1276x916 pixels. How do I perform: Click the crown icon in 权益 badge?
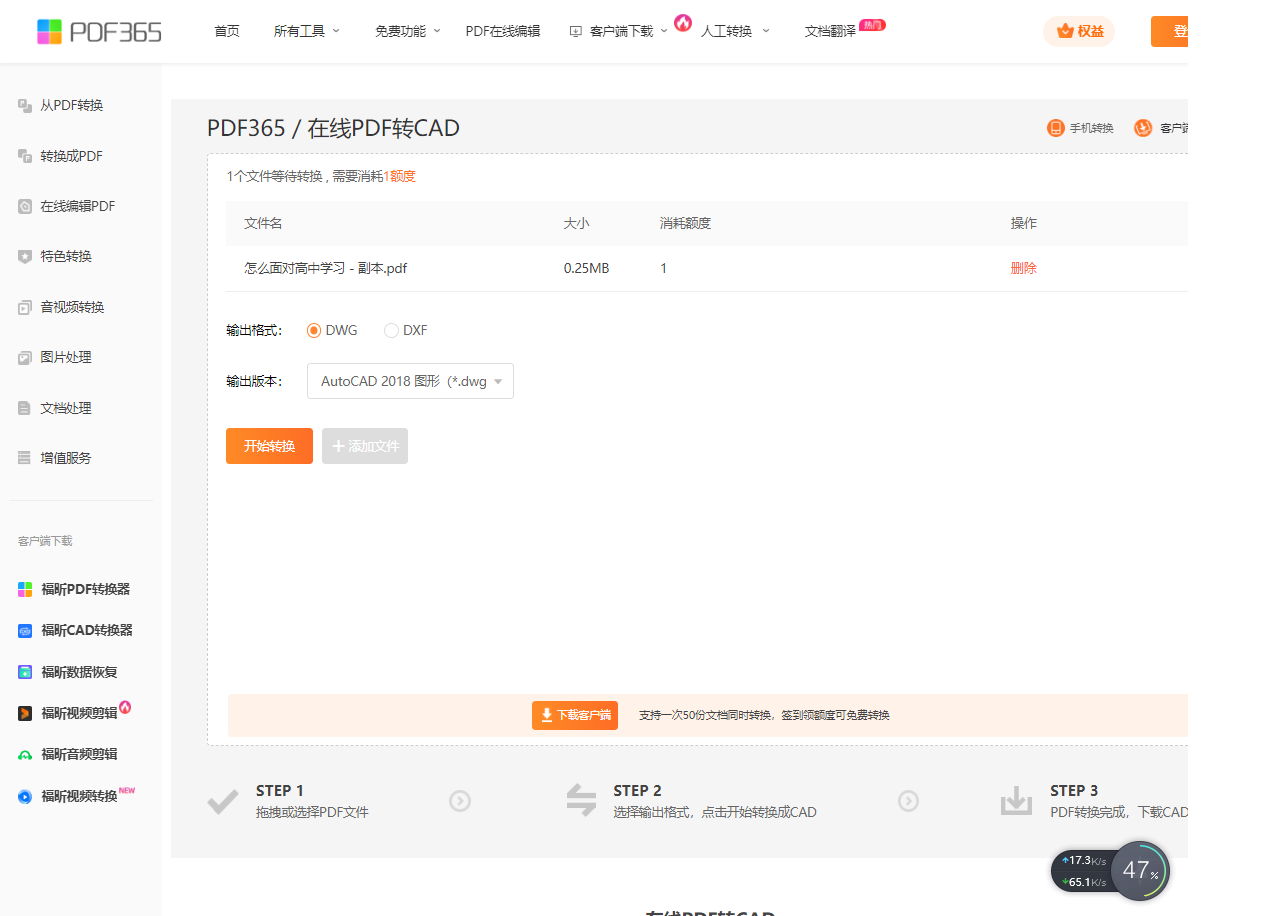click(1065, 31)
